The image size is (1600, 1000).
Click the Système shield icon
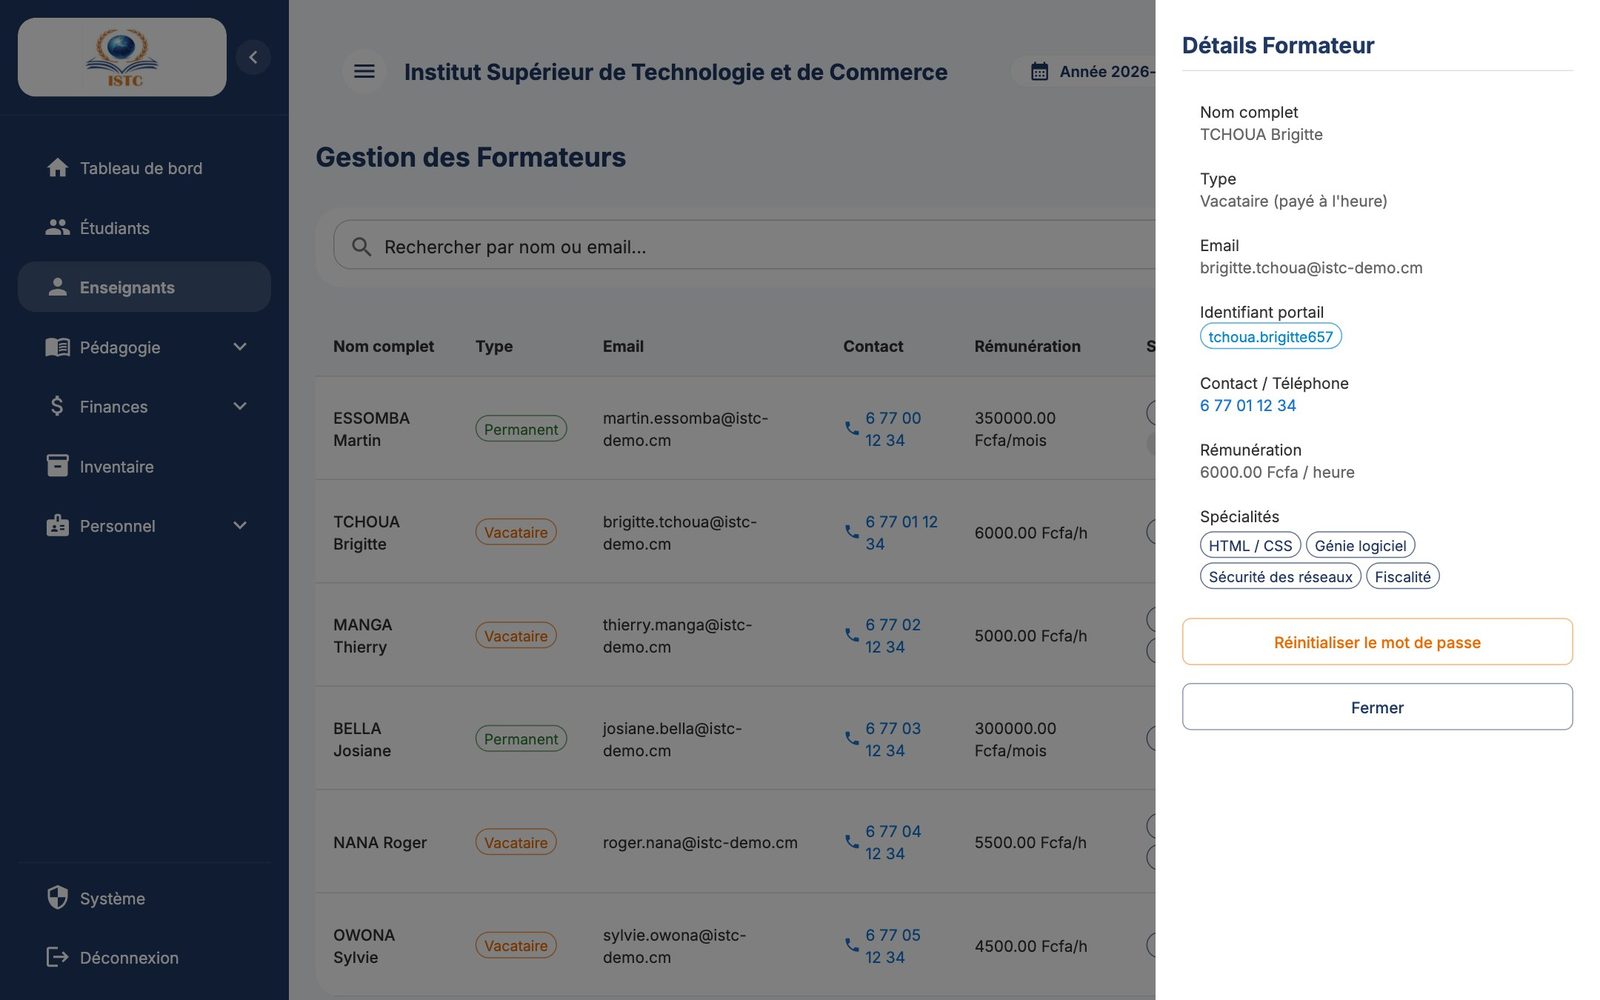click(x=58, y=898)
